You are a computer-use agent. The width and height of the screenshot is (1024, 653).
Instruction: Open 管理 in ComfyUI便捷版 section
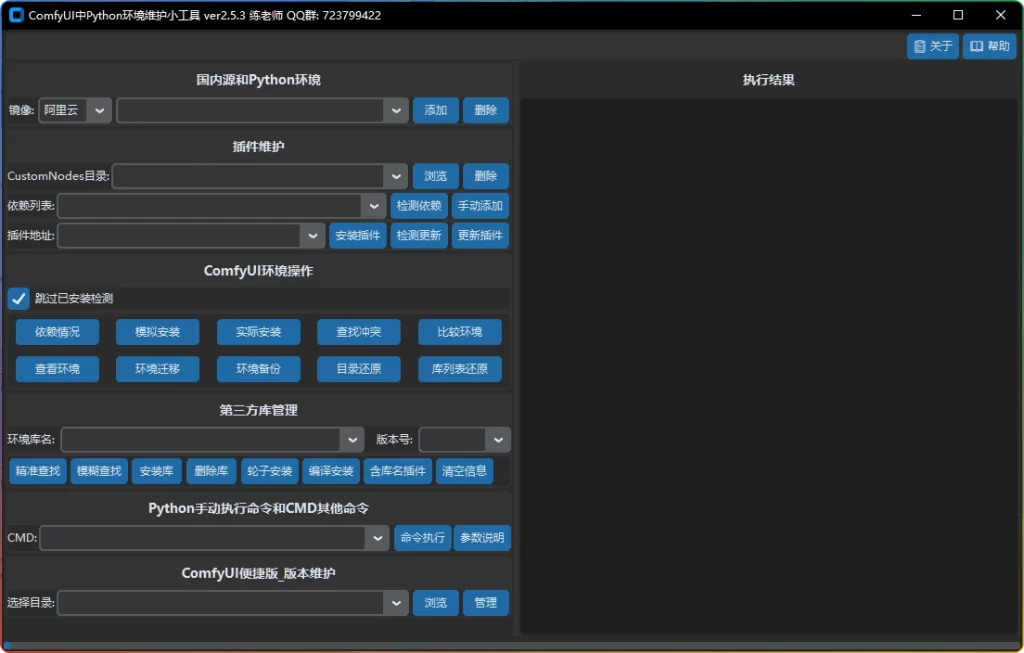click(486, 602)
